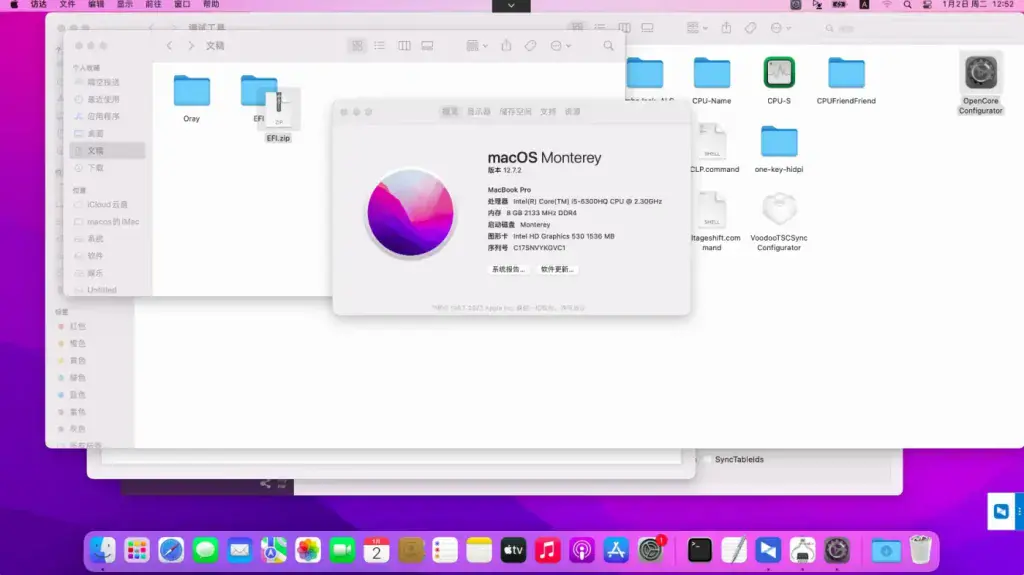Open the CPUFriendFriend folder
Image resolution: width=1024 pixels, height=575 pixels.
coord(846,73)
